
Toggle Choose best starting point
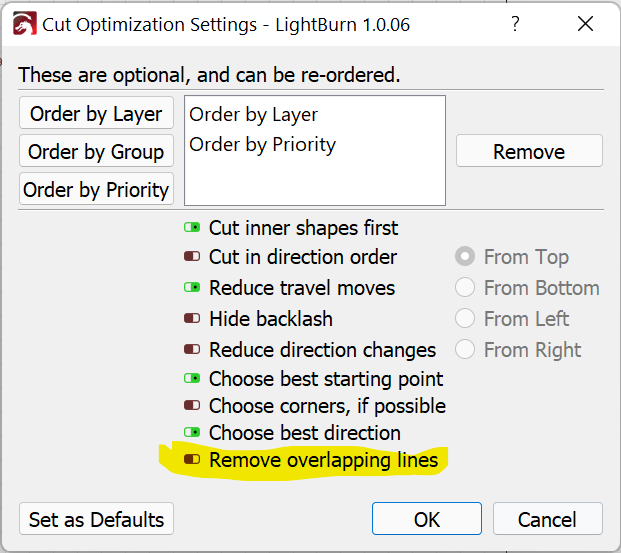[192, 378]
